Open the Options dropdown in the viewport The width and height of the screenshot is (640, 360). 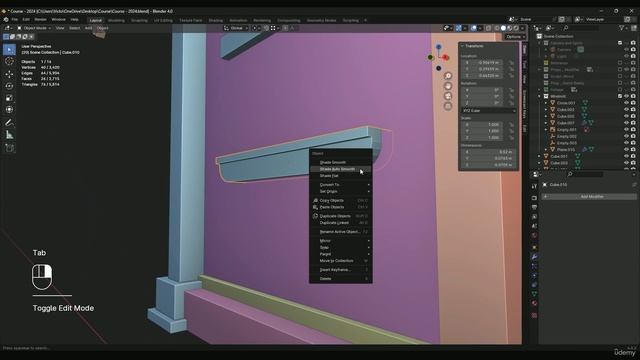click(515, 37)
